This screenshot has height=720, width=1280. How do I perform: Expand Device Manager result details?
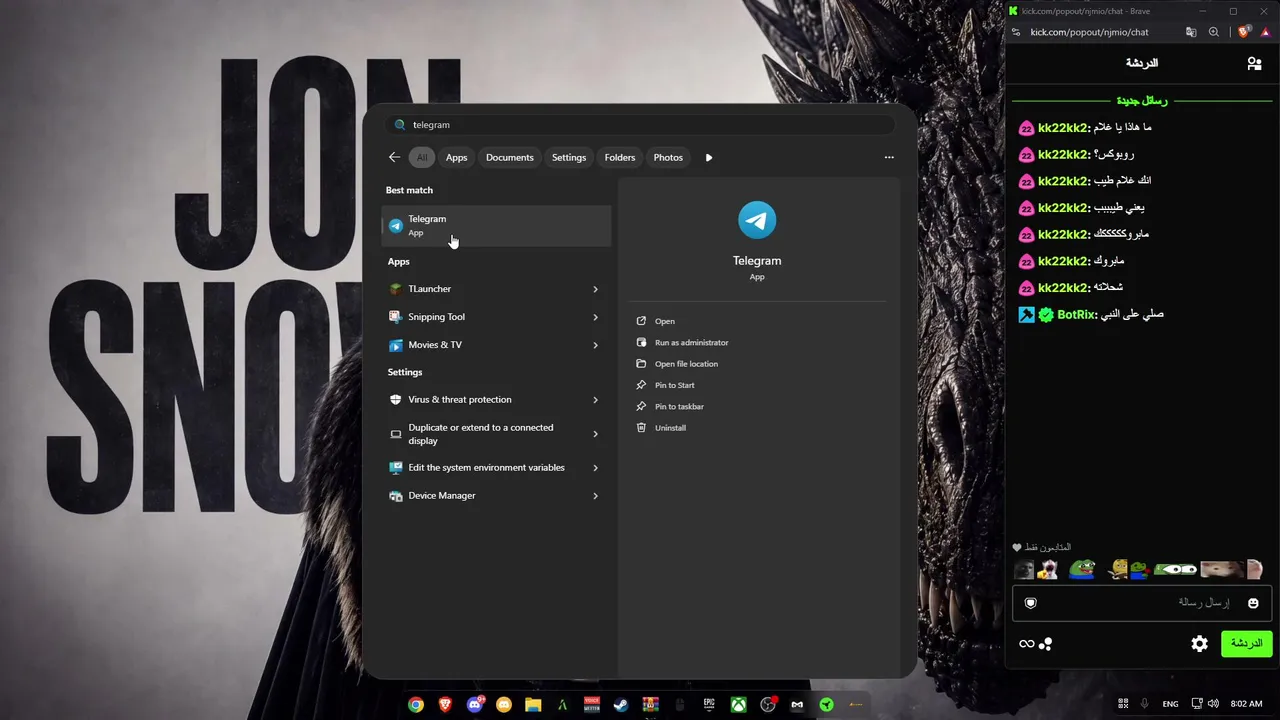coord(595,496)
